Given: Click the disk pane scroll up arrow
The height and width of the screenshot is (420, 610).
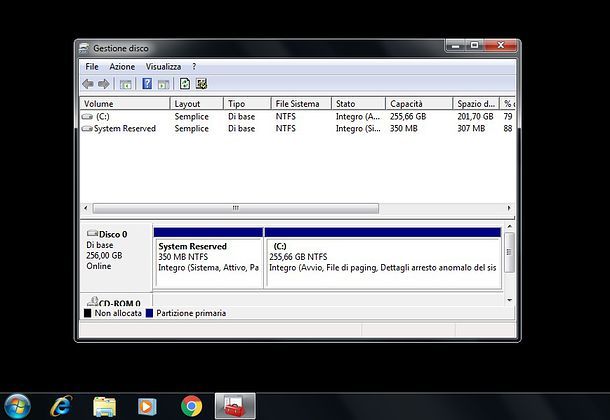Looking at the screenshot, I should click(509, 226).
